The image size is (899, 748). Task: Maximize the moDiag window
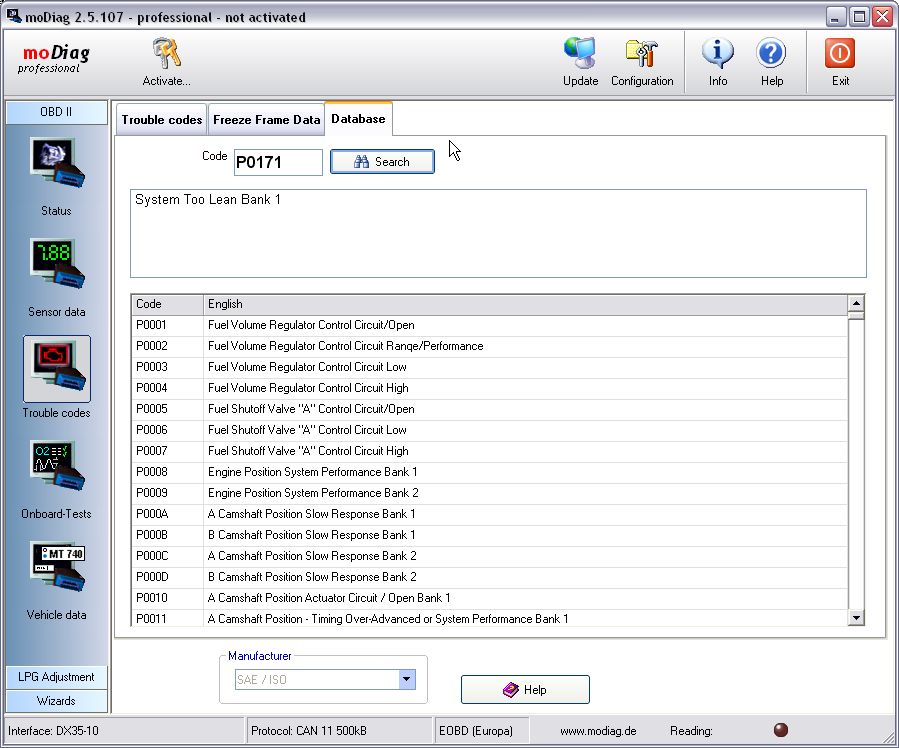(x=859, y=17)
